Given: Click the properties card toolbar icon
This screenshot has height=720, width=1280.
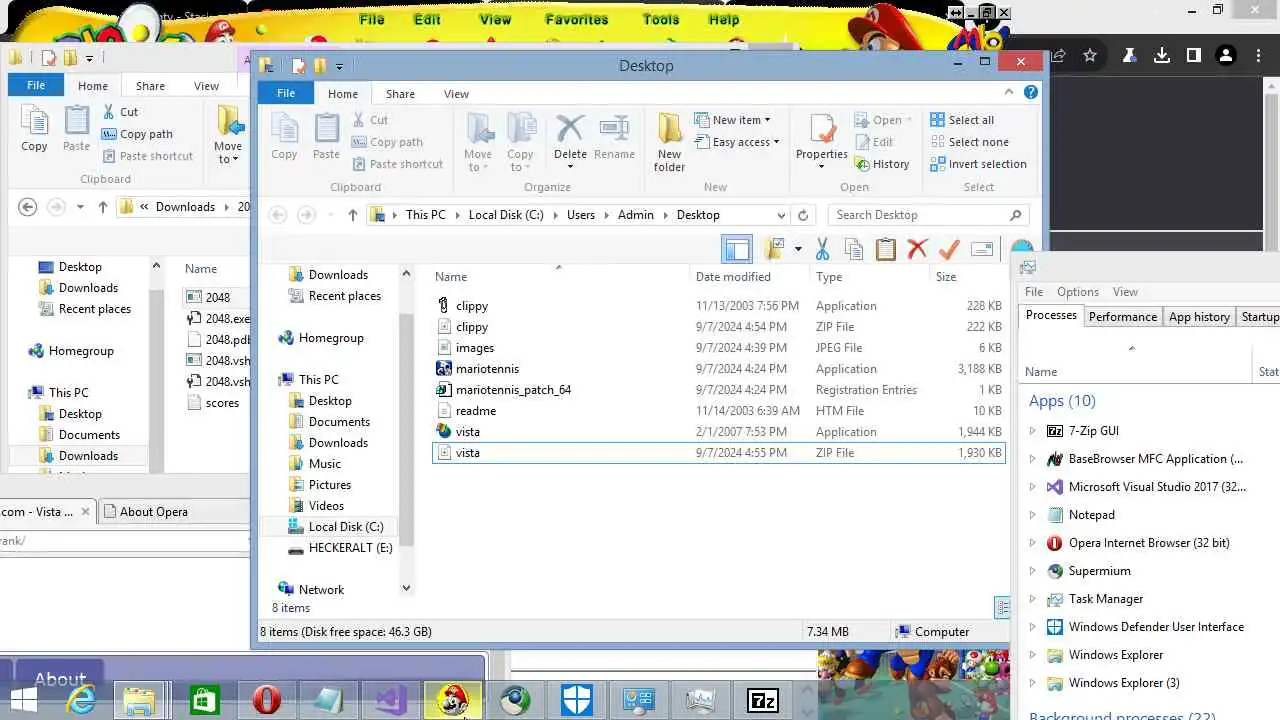Looking at the screenshot, I should (981, 249).
